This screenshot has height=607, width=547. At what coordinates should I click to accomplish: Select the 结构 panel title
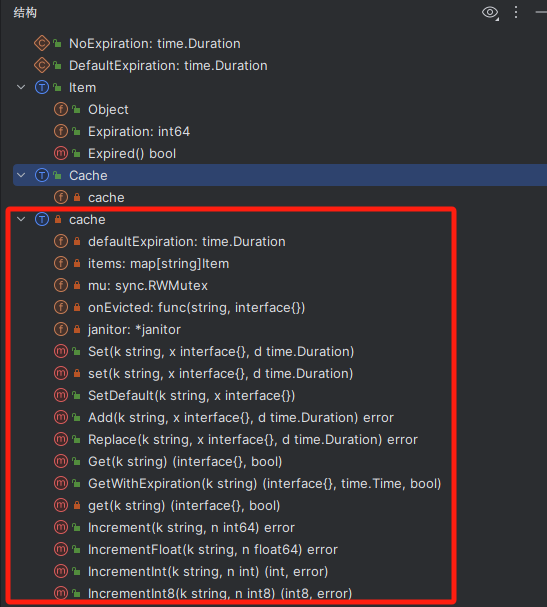(x=25, y=13)
